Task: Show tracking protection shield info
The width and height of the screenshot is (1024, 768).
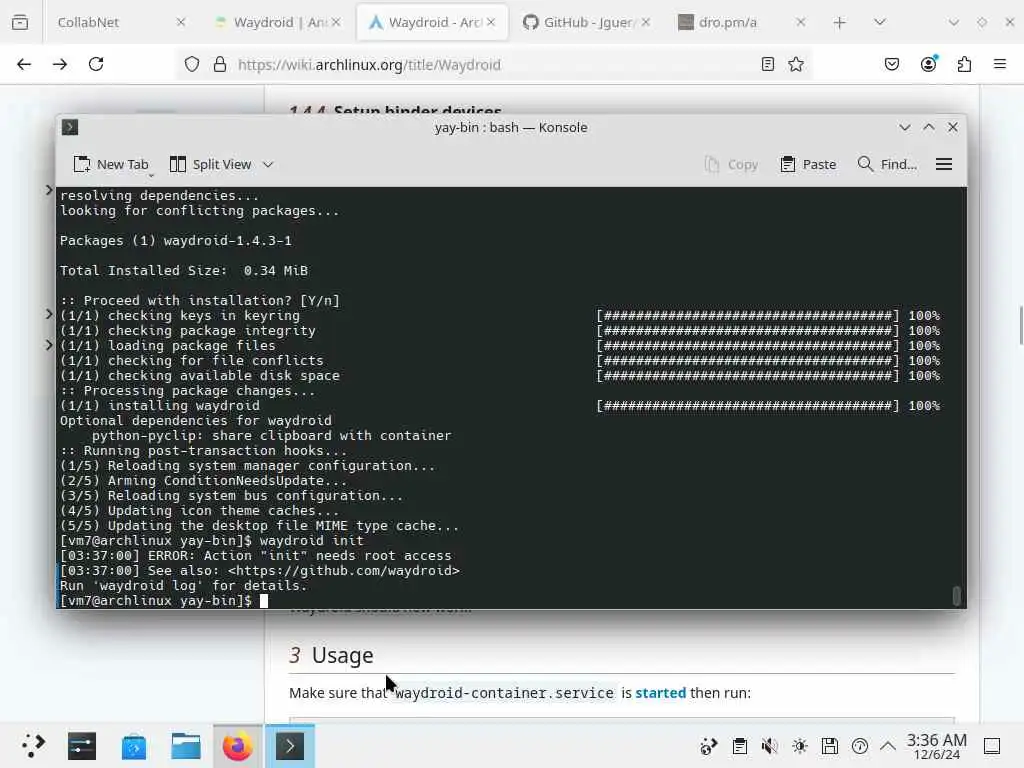Action: coord(191,64)
